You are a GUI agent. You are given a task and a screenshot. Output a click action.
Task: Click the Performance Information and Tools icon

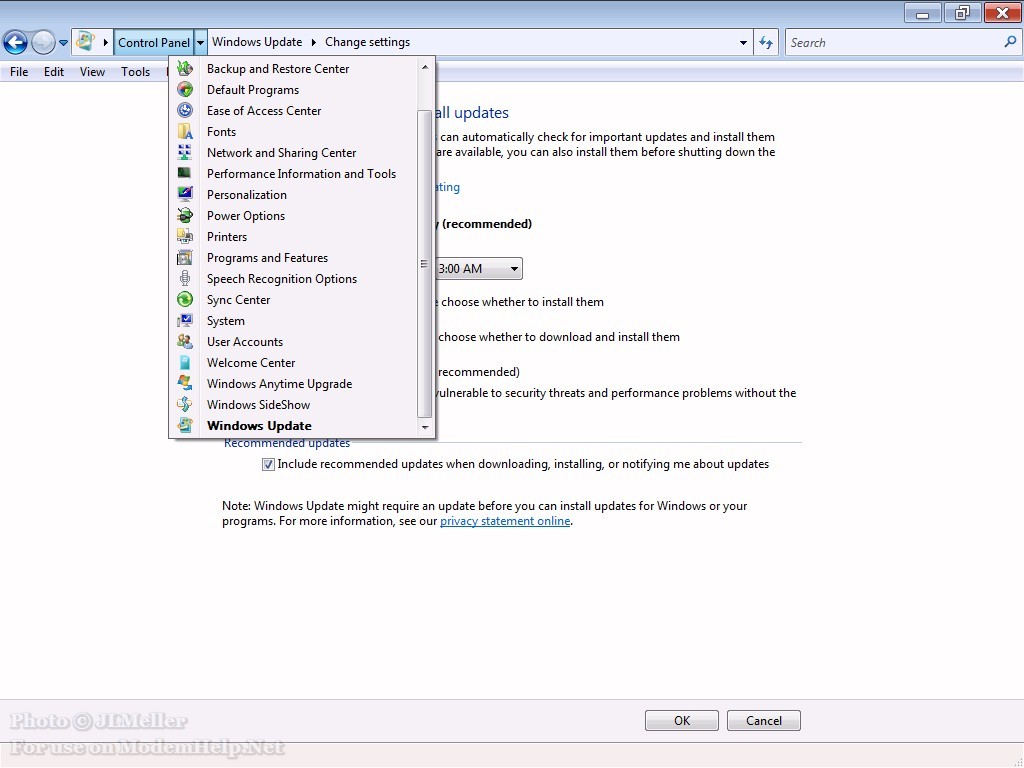pyautogui.click(x=185, y=173)
